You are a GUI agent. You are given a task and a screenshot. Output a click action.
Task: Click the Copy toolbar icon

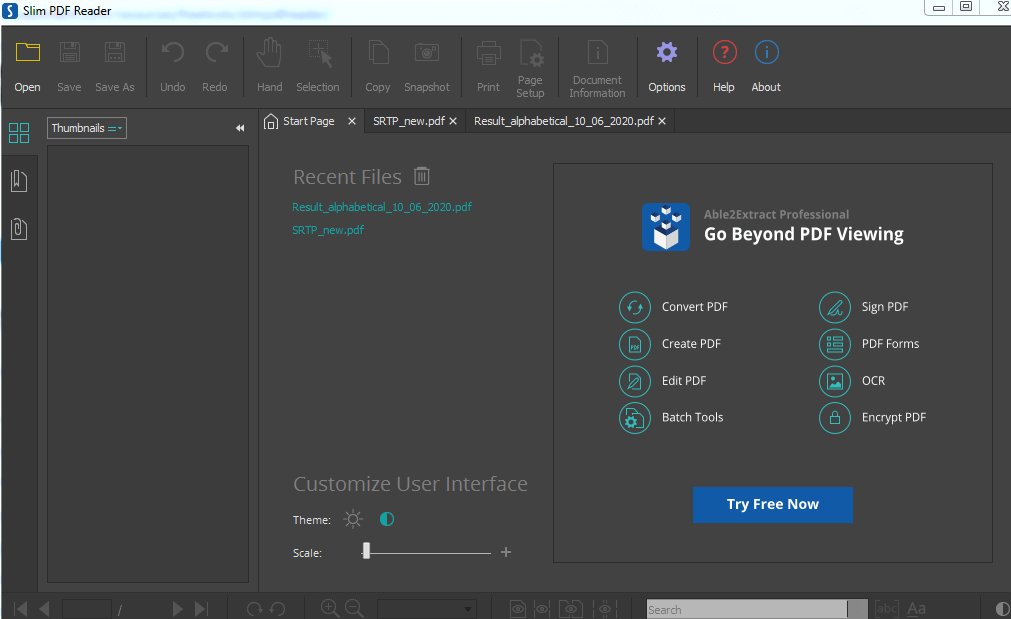pyautogui.click(x=378, y=52)
